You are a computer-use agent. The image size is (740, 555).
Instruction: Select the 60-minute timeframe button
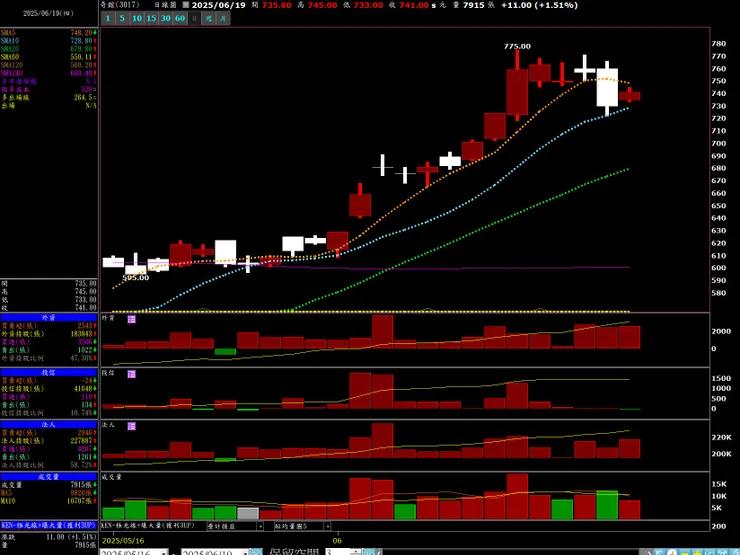click(x=180, y=18)
